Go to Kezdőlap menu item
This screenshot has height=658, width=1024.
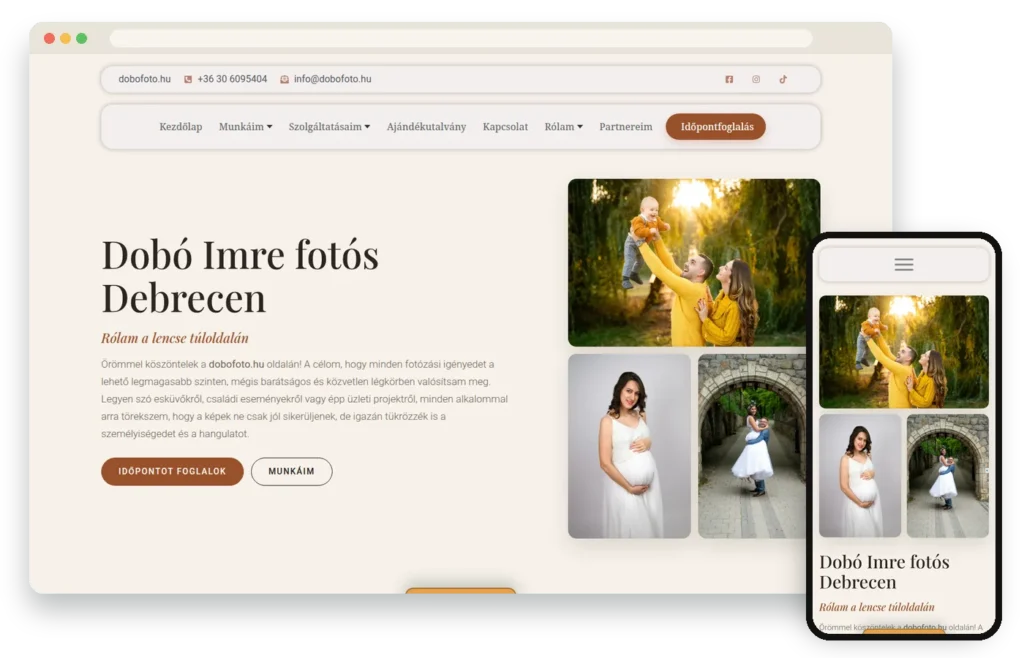181,127
